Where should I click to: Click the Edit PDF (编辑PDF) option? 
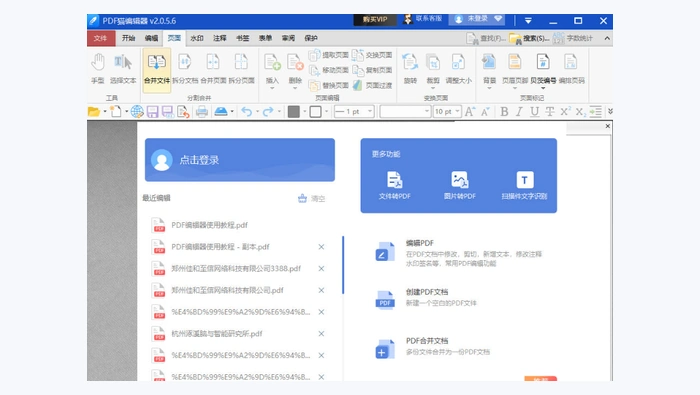458,252
